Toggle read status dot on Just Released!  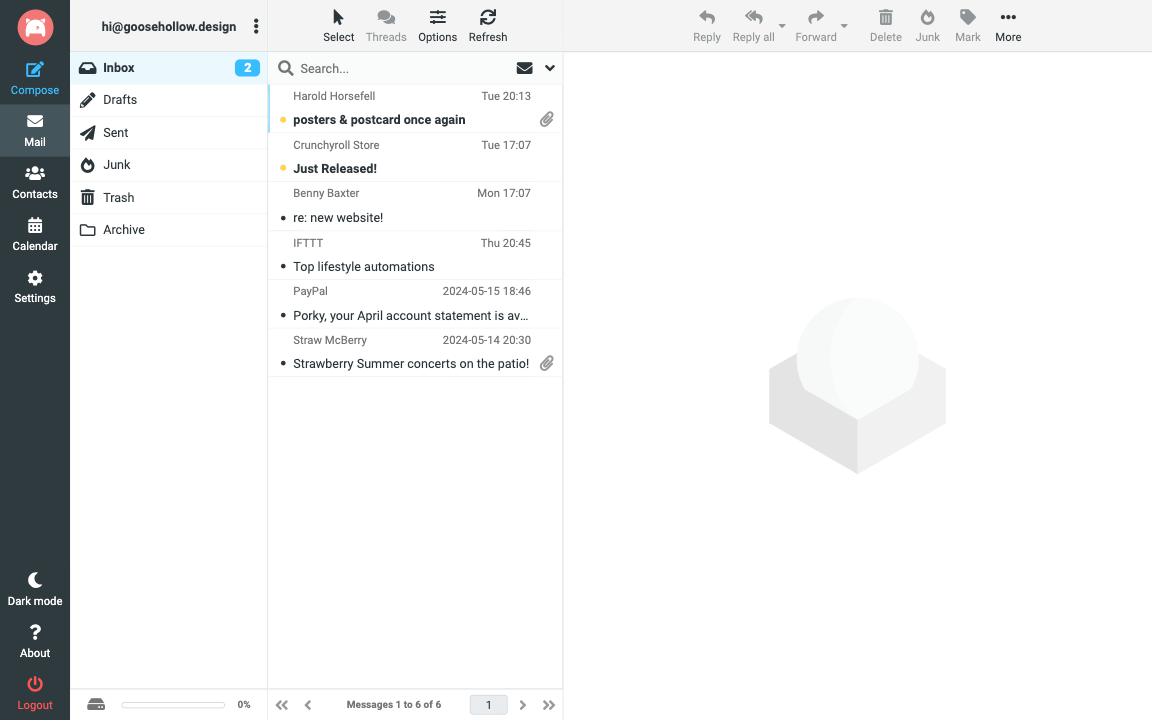click(283, 168)
